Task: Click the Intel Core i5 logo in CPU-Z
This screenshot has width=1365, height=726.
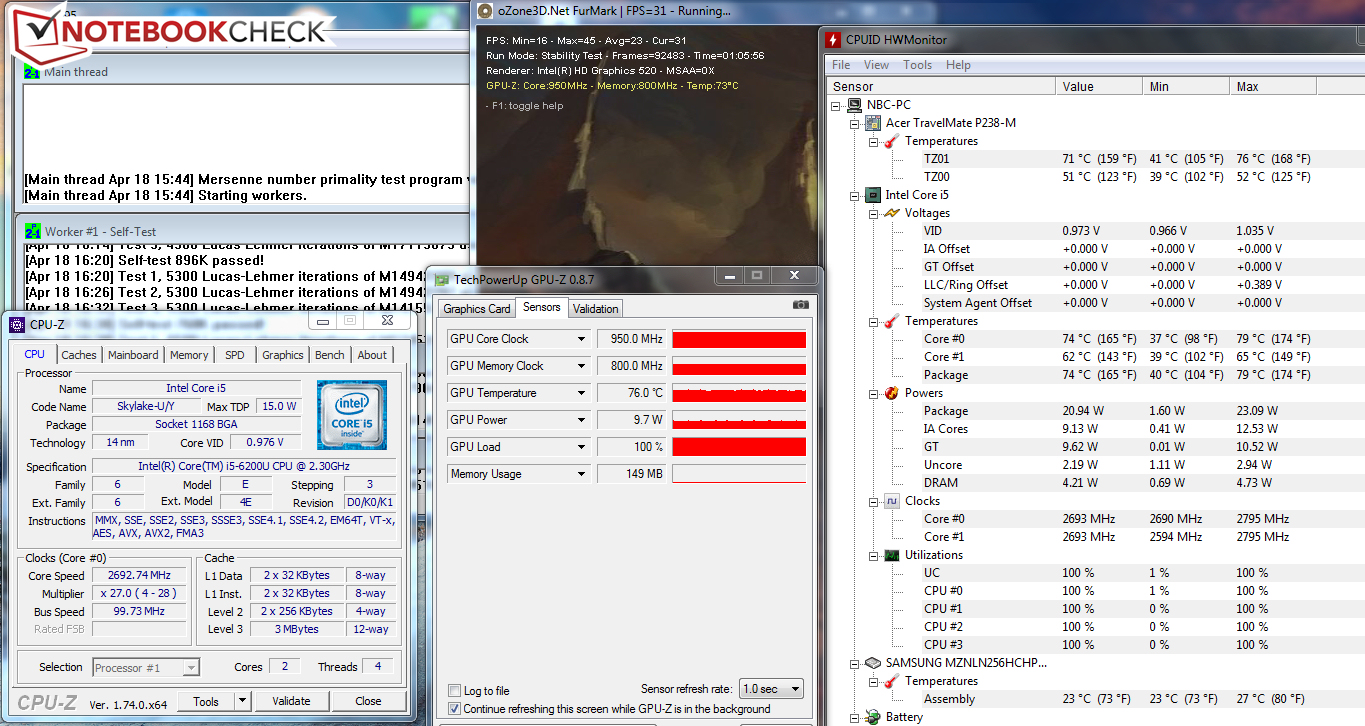Action: coord(352,415)
